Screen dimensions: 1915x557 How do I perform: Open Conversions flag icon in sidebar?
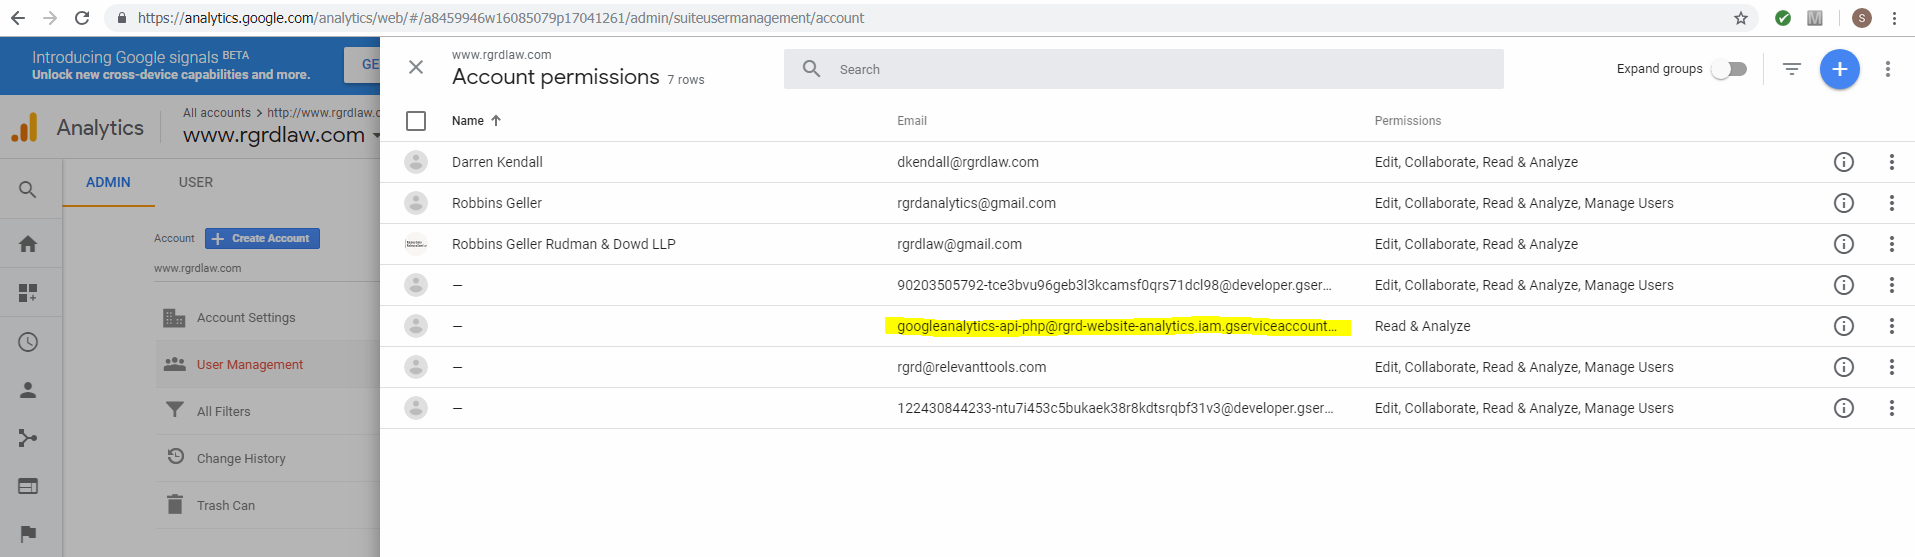click(x=28, y=534)
